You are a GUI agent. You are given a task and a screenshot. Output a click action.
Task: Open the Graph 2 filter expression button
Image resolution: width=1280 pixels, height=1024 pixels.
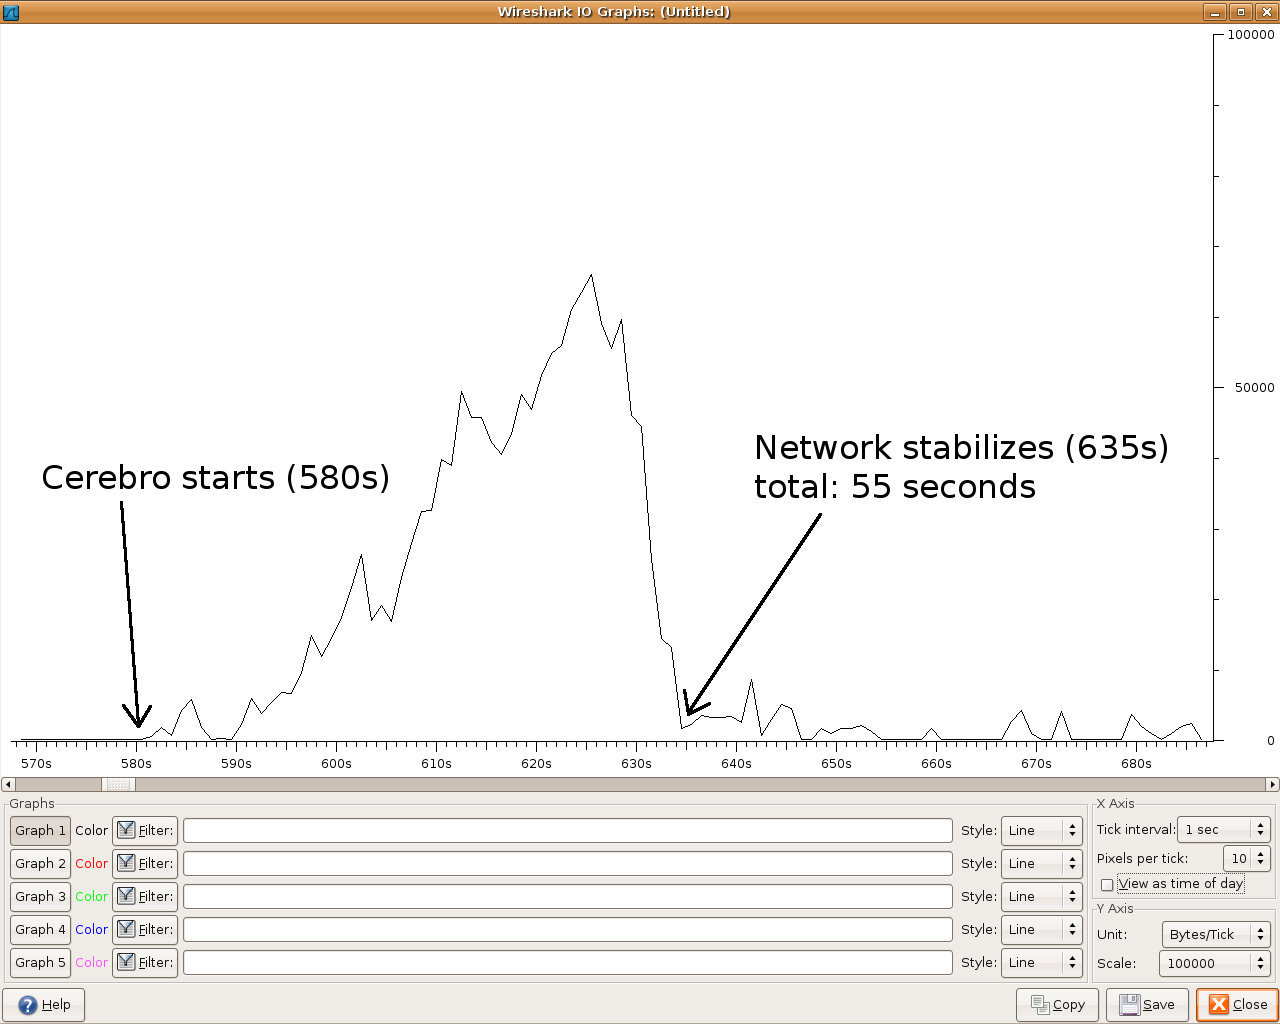(x=144, y=863)
